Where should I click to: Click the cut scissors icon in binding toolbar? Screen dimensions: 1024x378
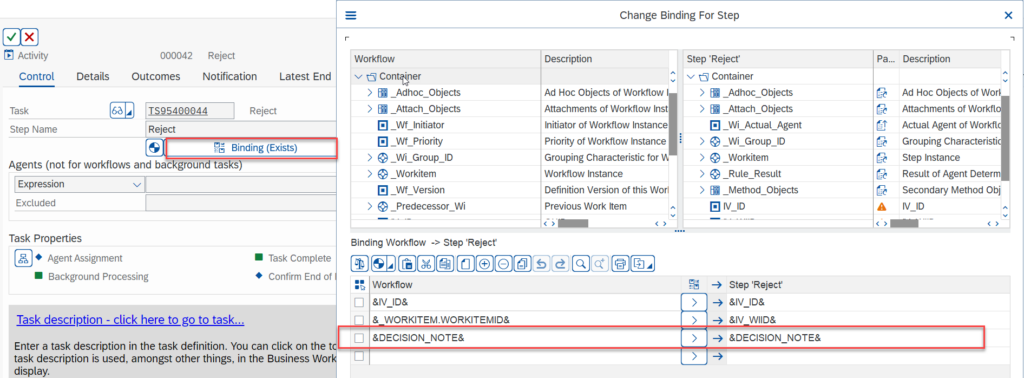point(426,264)
